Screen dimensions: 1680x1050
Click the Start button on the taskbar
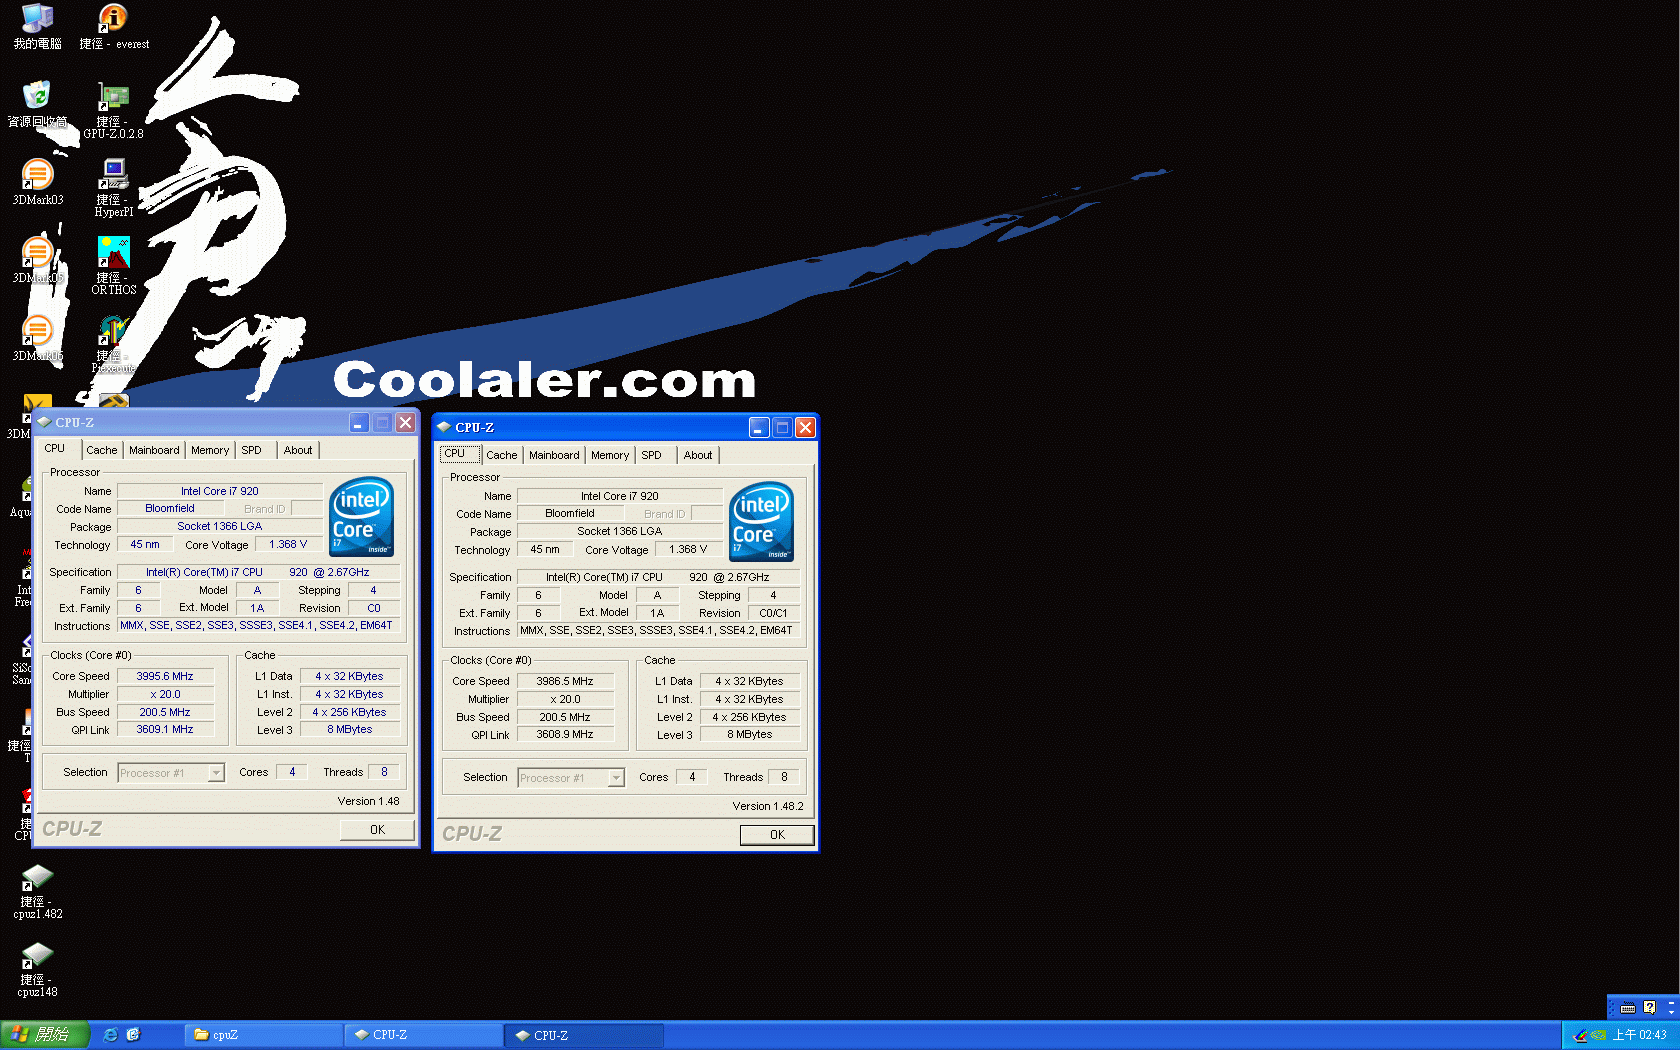point(44,1035)
